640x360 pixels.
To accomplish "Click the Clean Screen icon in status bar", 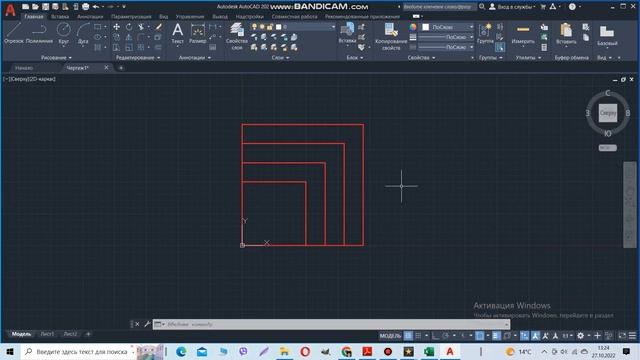I will tap(622, 336).
